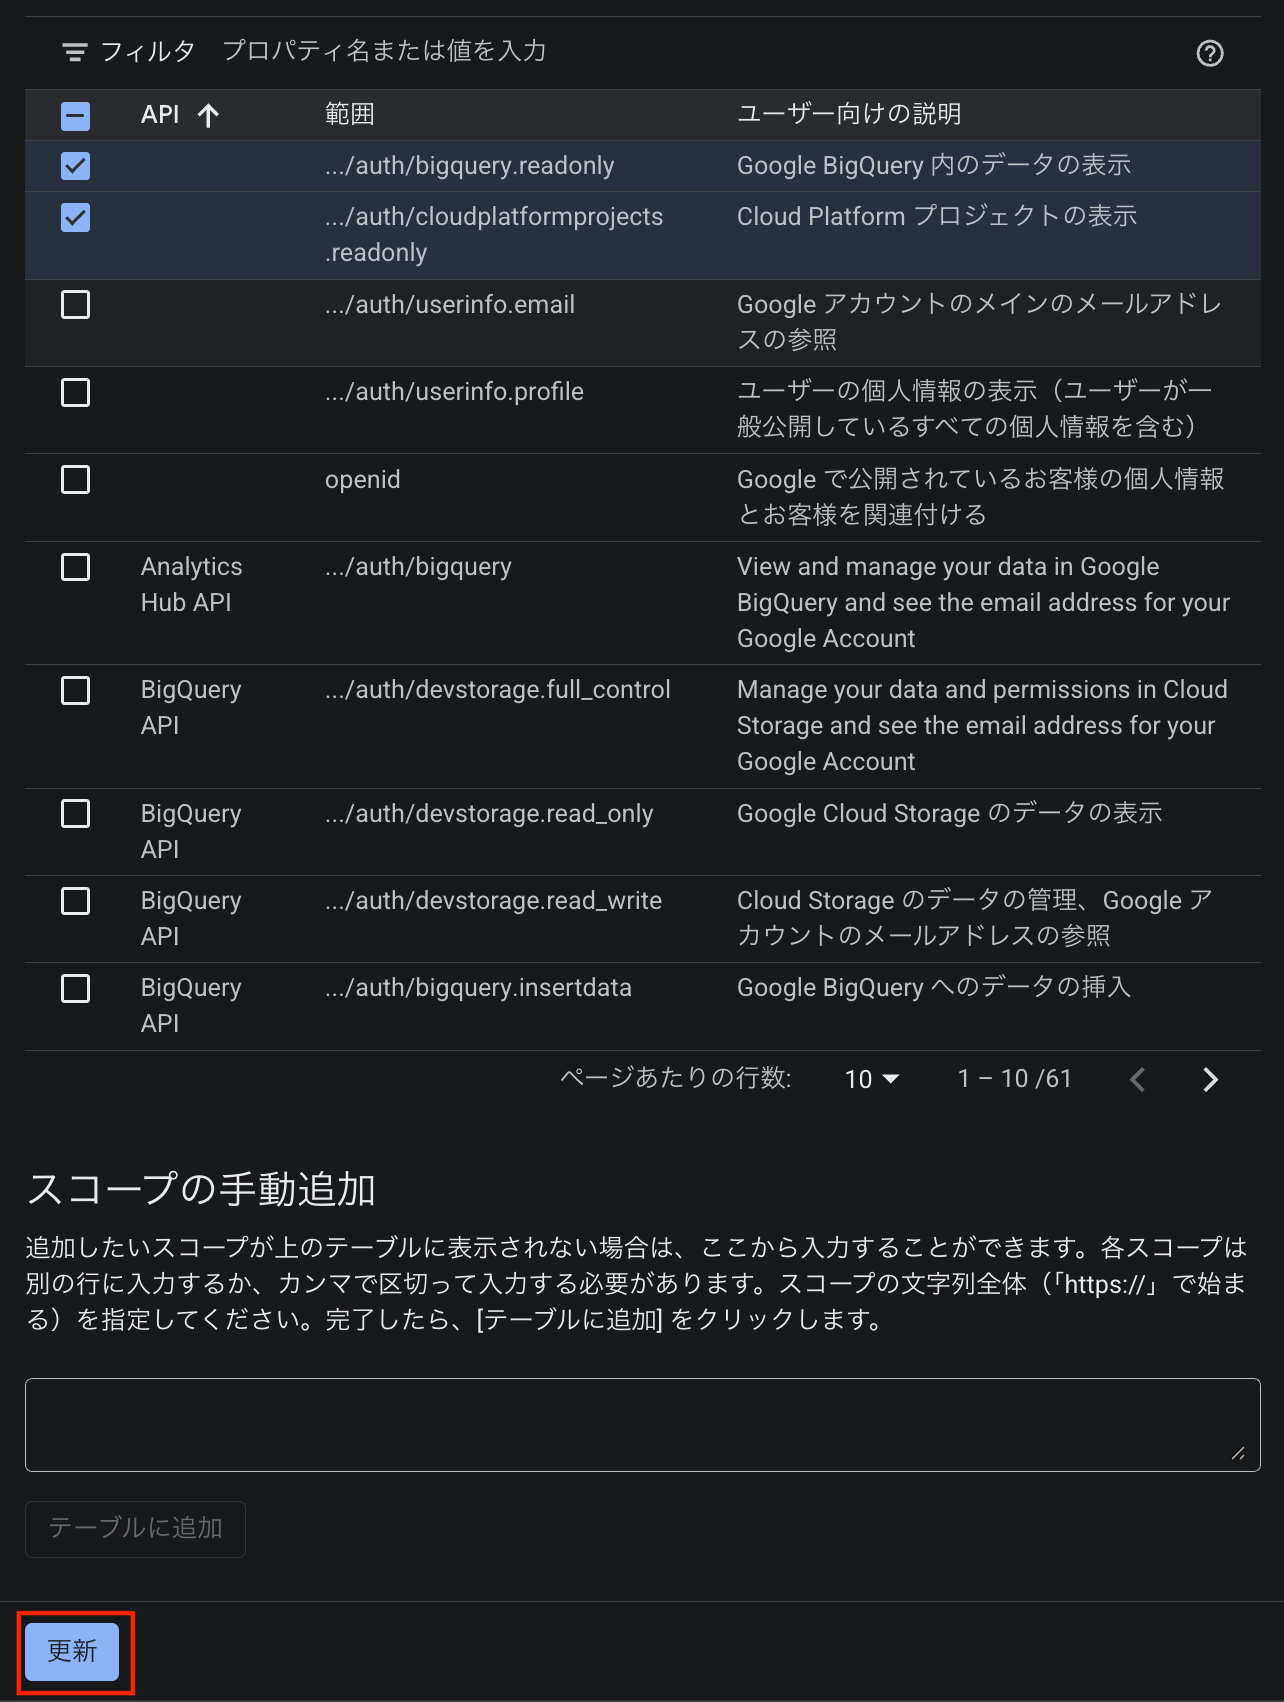
Task: Click the スコープの手動追加 heading
Action: [201, 1189]
